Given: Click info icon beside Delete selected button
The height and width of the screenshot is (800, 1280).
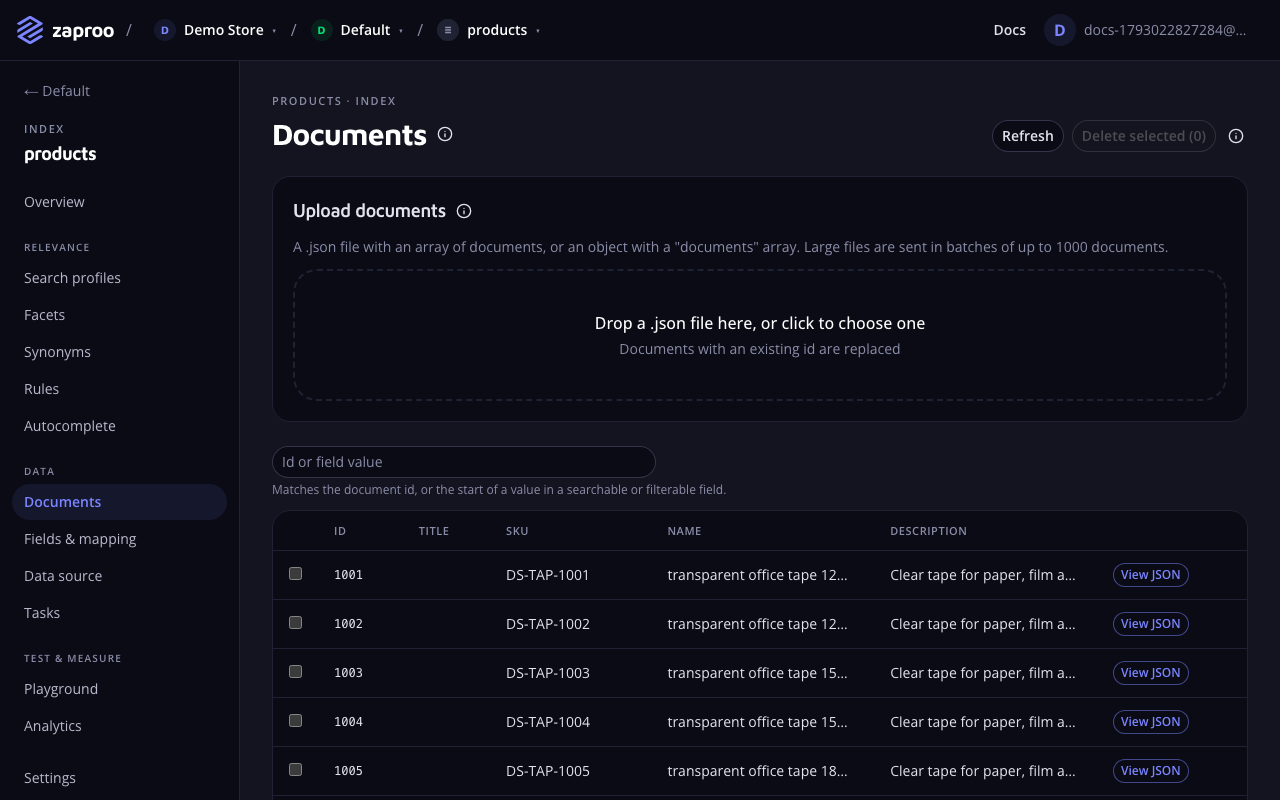Looking at the screenshot, I should (1236, 136).
